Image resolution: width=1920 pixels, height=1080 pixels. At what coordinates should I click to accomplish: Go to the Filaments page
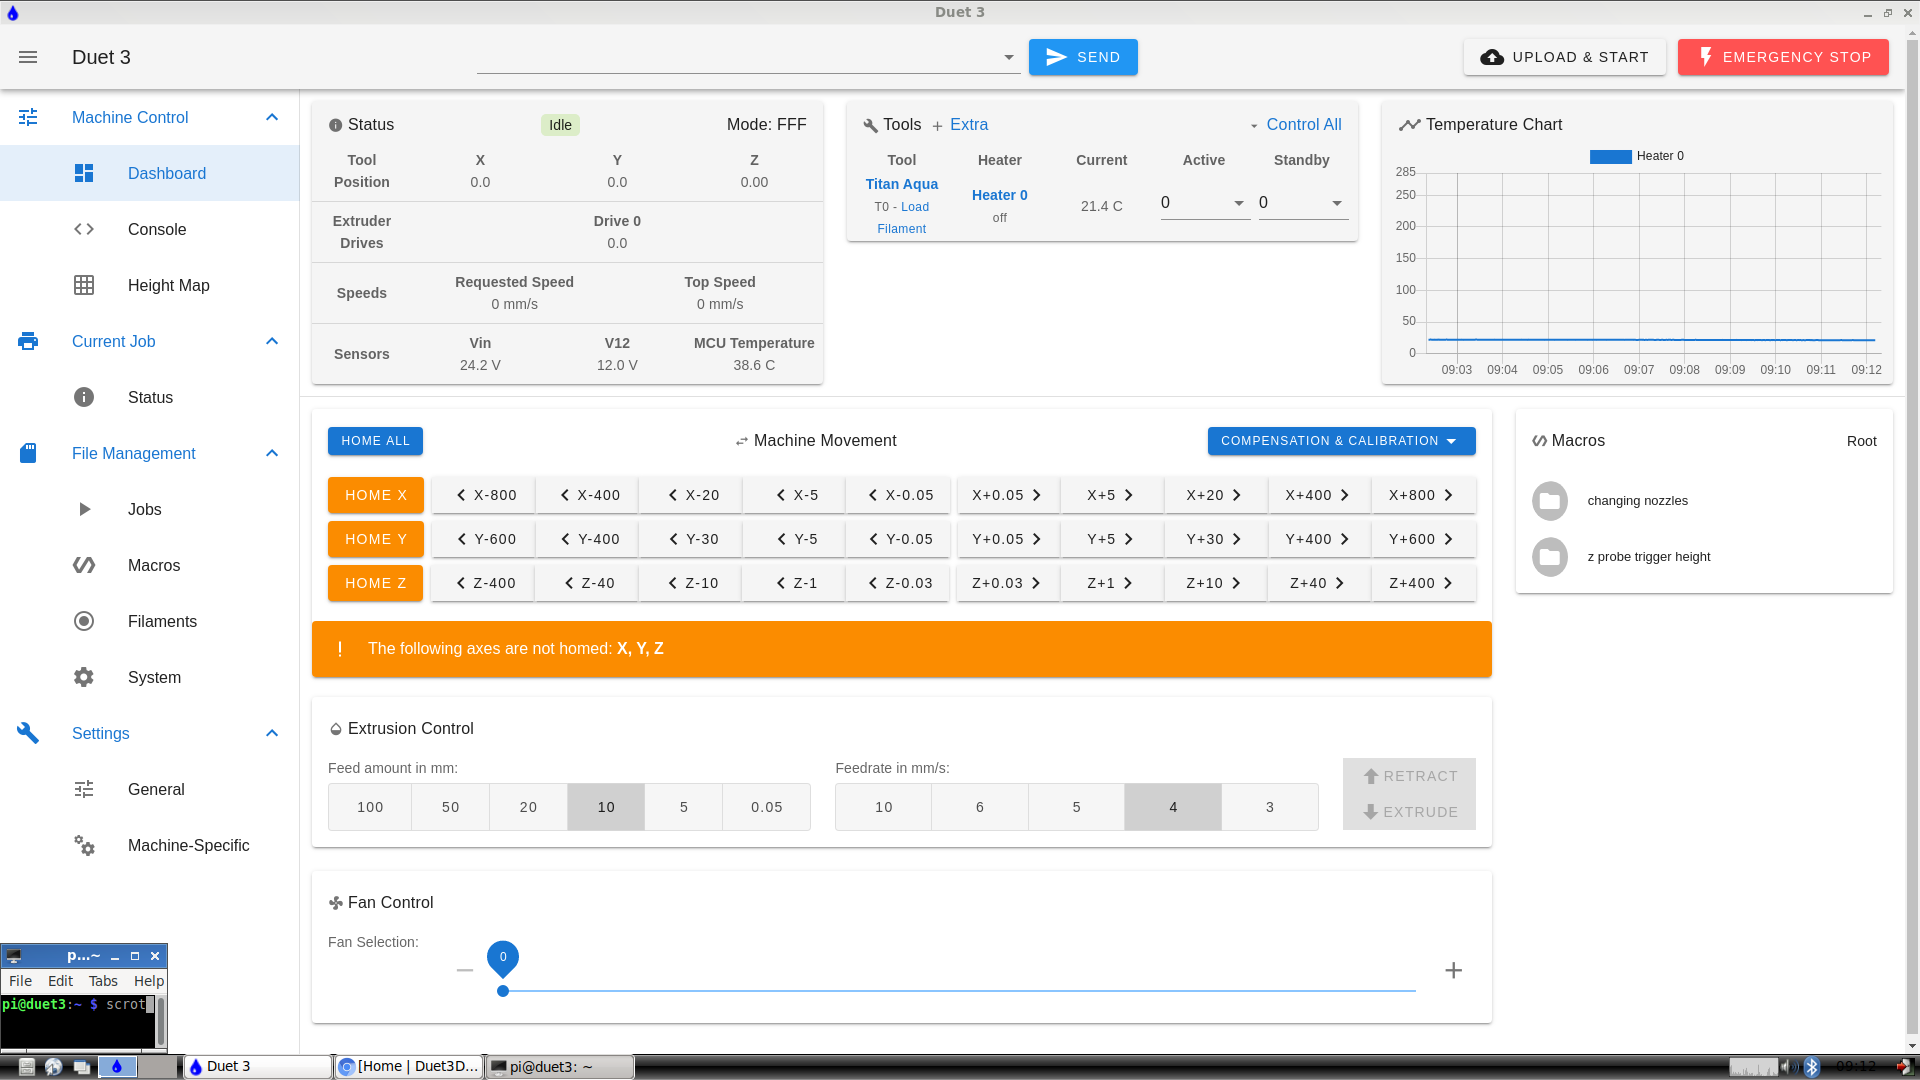(150, 621)
